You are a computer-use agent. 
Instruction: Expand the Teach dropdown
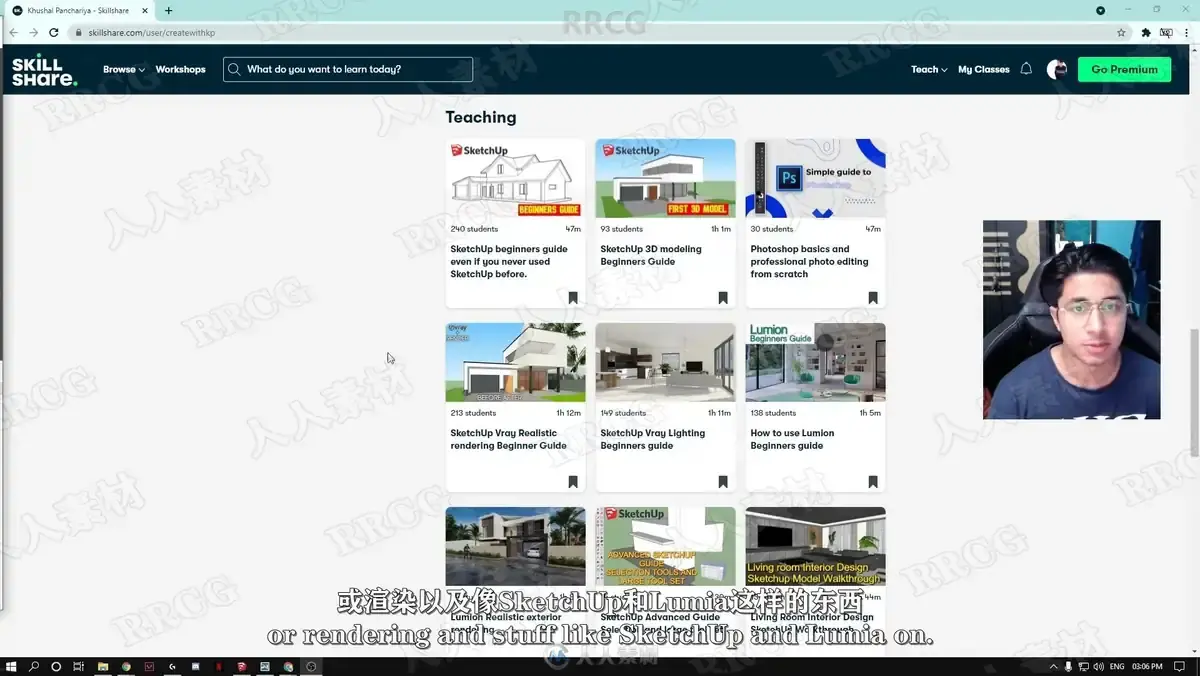tap(929, 69)
